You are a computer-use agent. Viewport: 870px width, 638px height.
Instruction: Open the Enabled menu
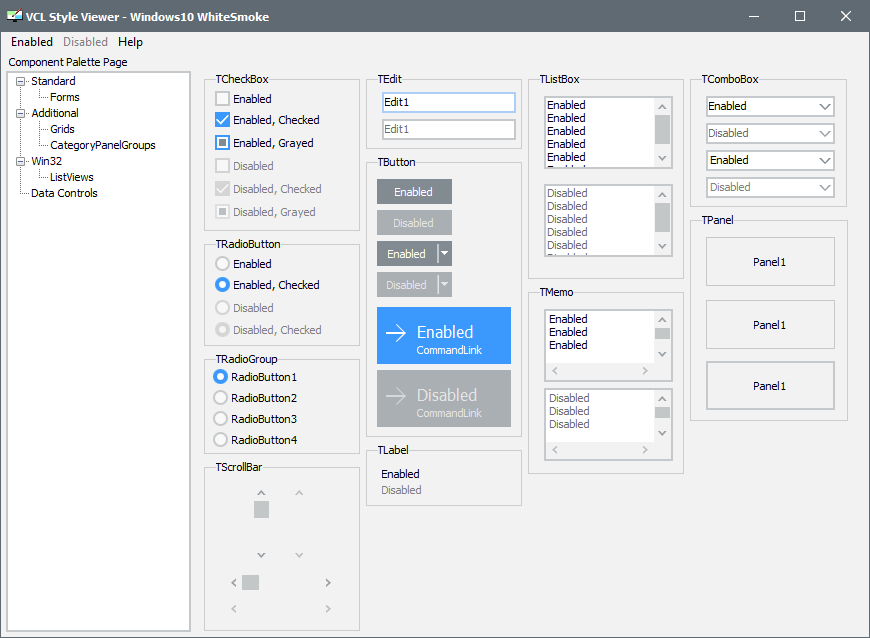click(32, 42)
